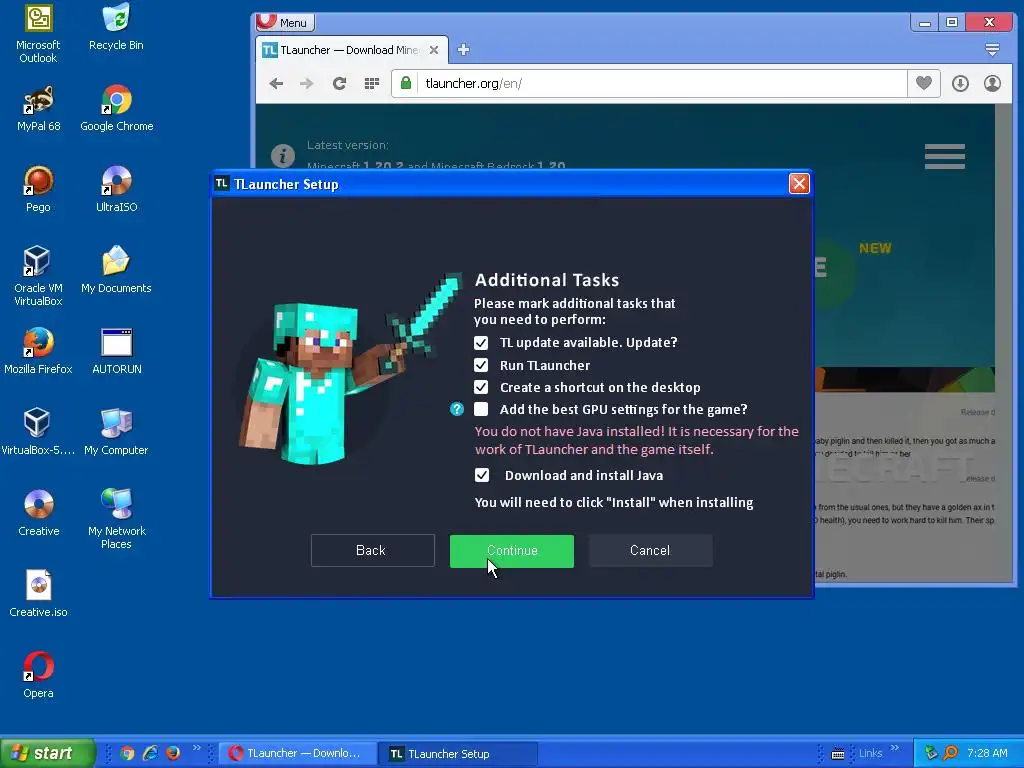Open webpage hamburger menu

(x=944, y=156)
